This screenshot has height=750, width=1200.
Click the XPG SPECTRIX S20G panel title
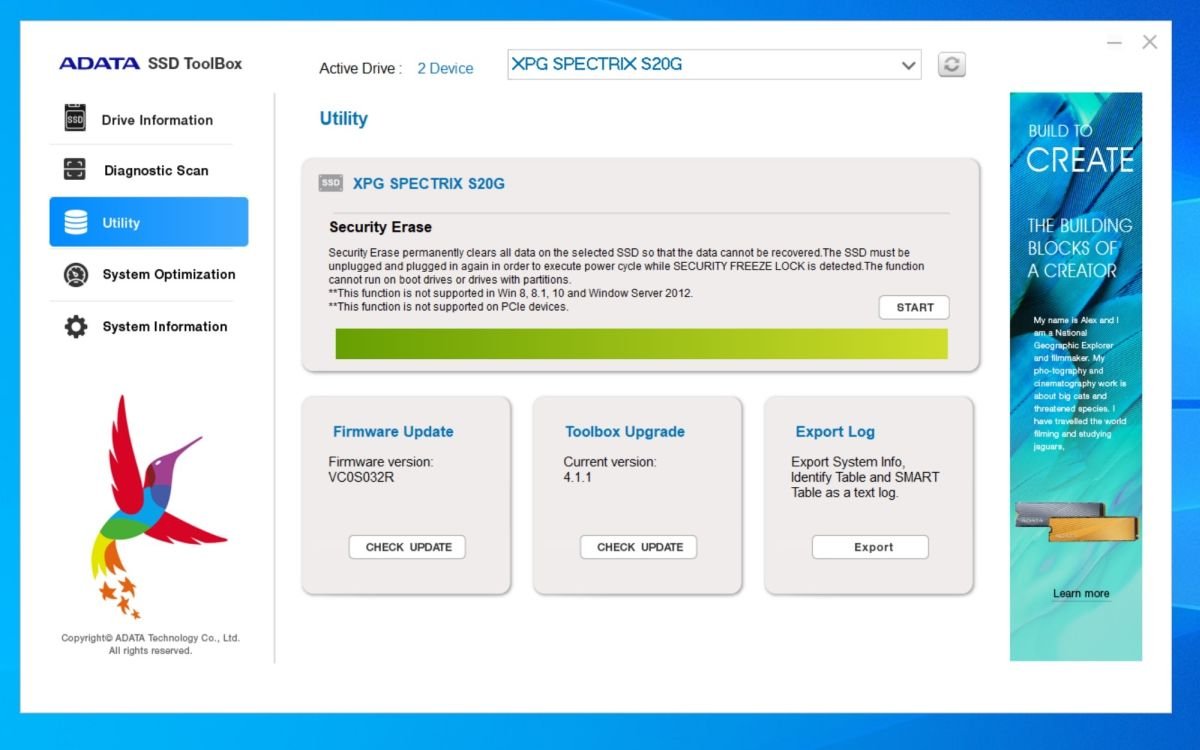point(429,184)
